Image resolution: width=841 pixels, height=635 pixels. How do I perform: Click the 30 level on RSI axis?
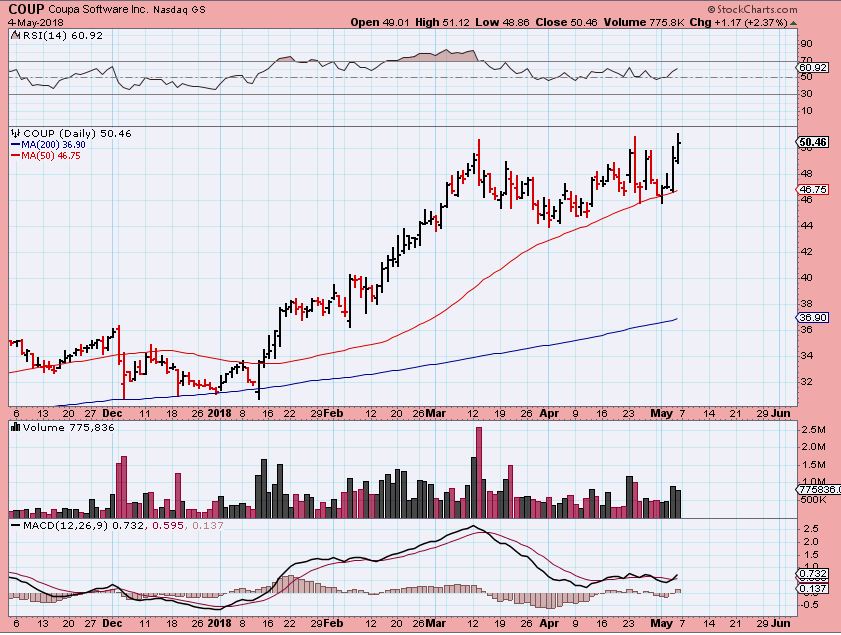point(807,94)
